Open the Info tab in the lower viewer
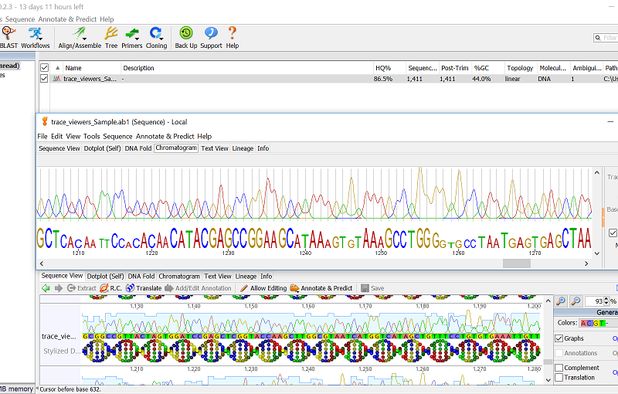Image resolution: width=618 pixels, height=394 pixels. [266, 276]
